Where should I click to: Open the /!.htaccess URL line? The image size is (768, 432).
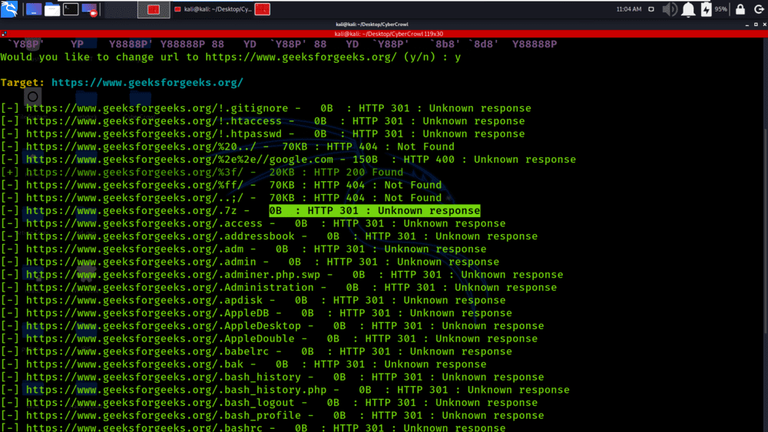pos(153,121)
